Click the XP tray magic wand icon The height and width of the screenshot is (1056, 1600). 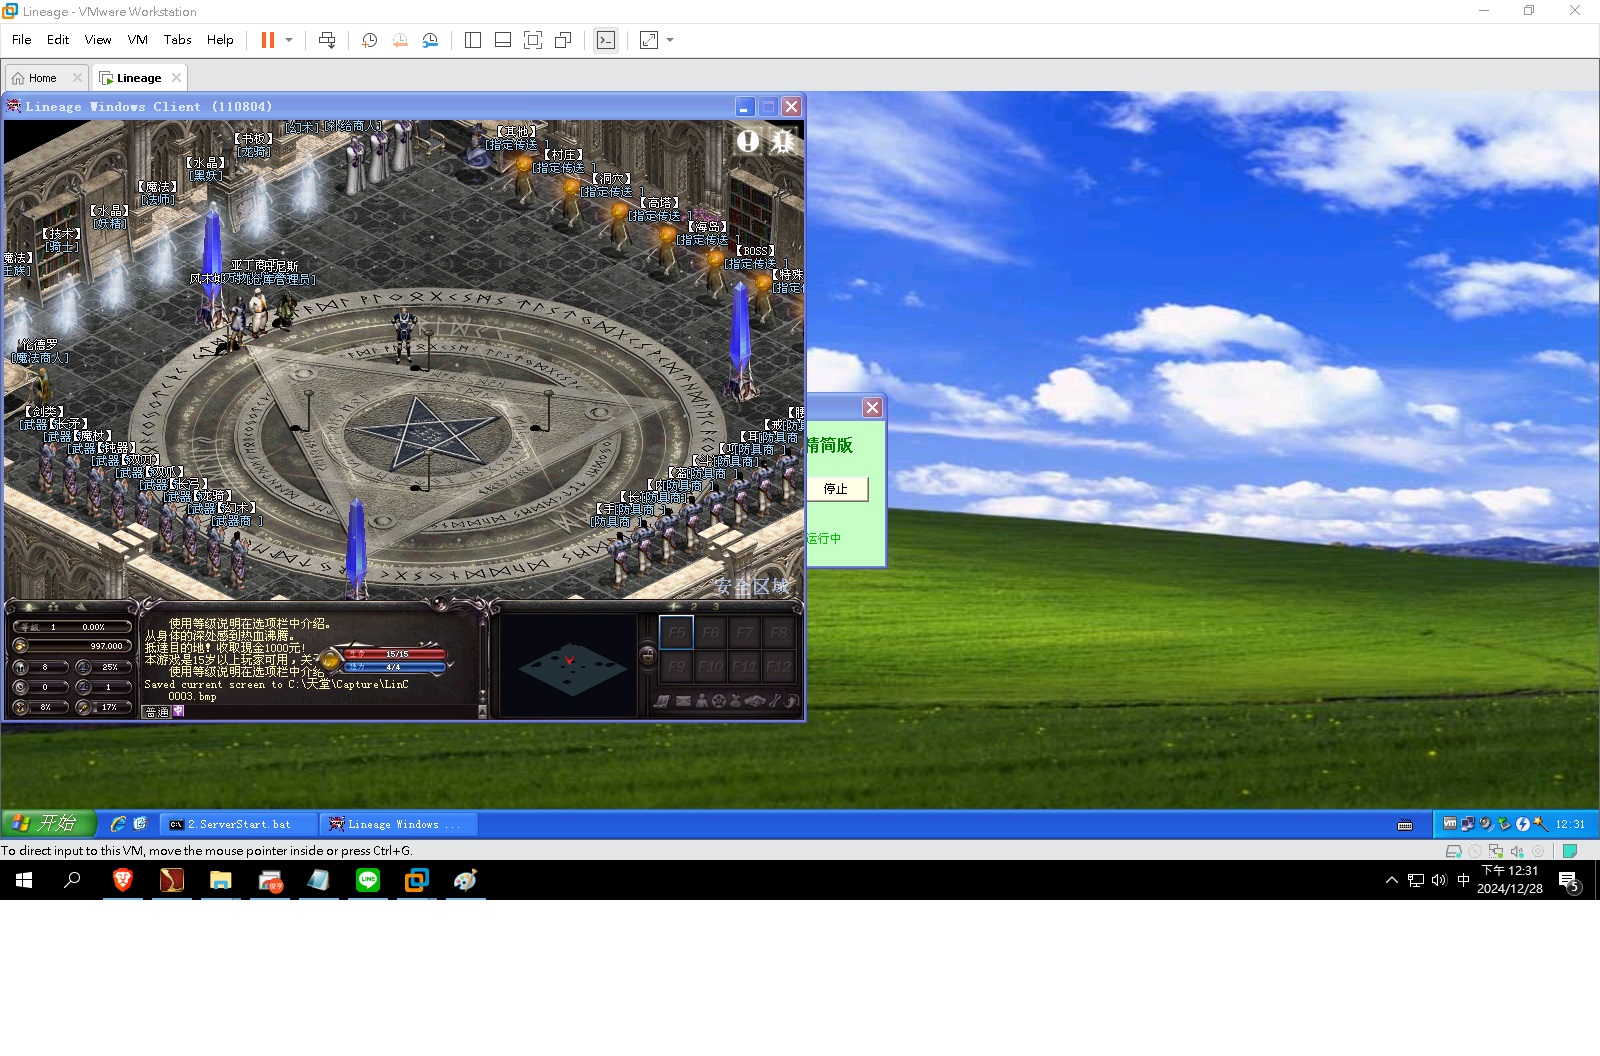click(1541, 824)
